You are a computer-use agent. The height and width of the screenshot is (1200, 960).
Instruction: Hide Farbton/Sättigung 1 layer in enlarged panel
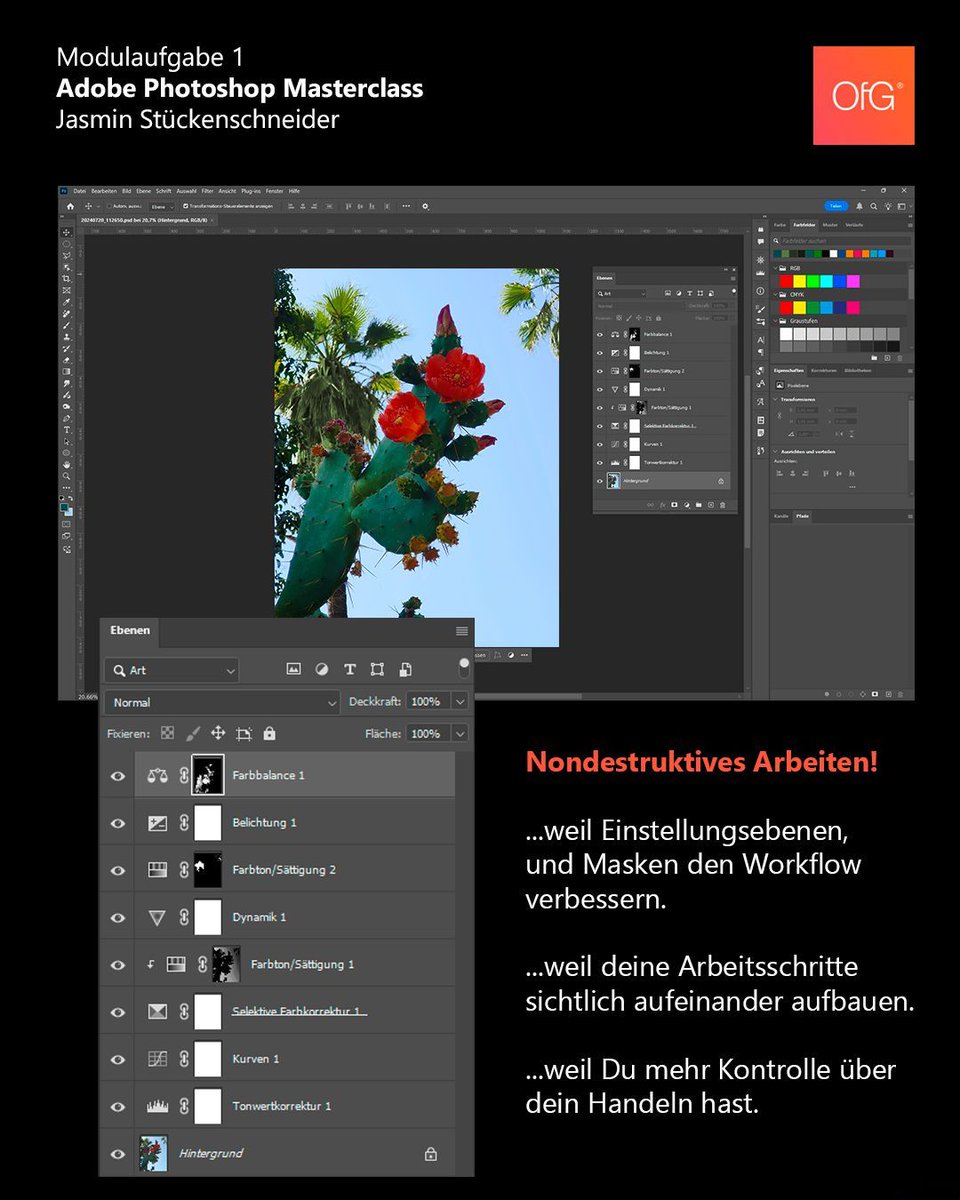pos(118,965)
